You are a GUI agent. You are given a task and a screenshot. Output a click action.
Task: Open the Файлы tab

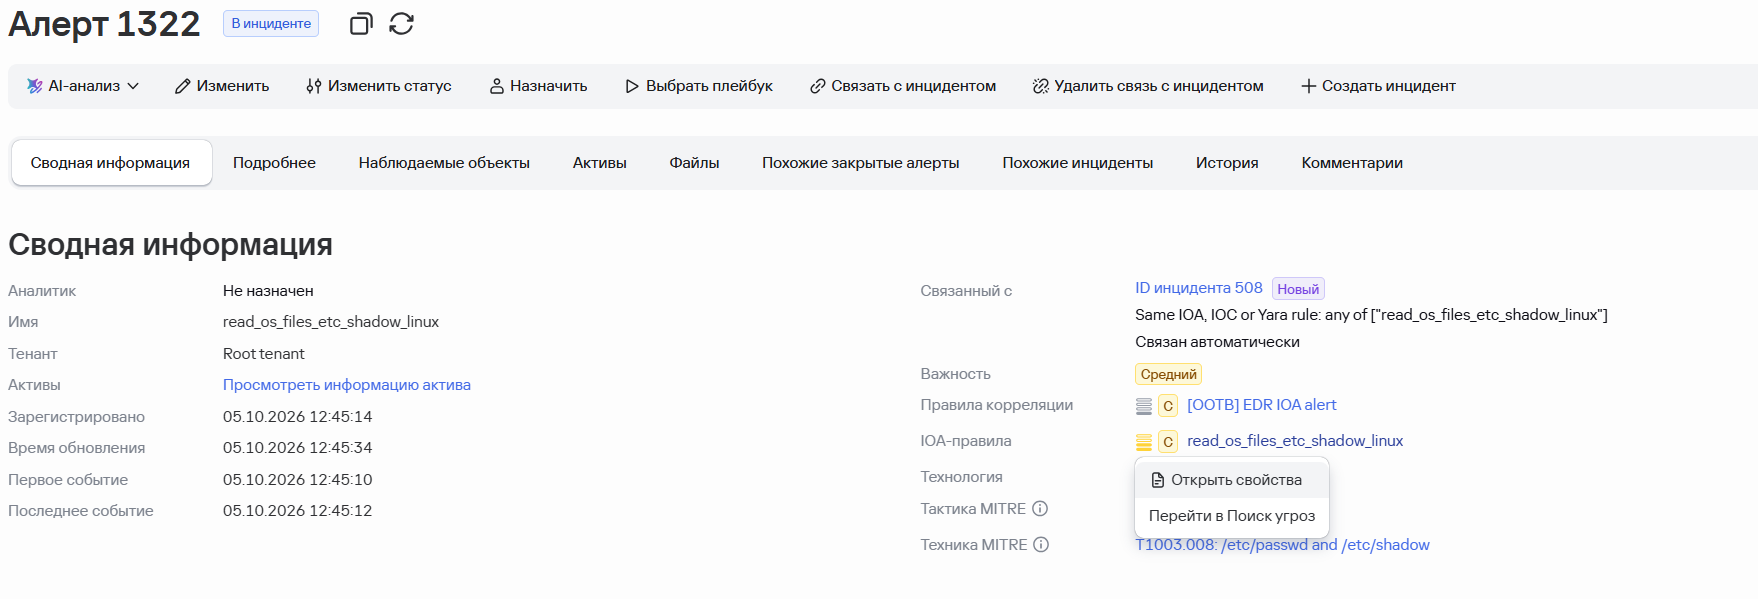pos(694,163)
